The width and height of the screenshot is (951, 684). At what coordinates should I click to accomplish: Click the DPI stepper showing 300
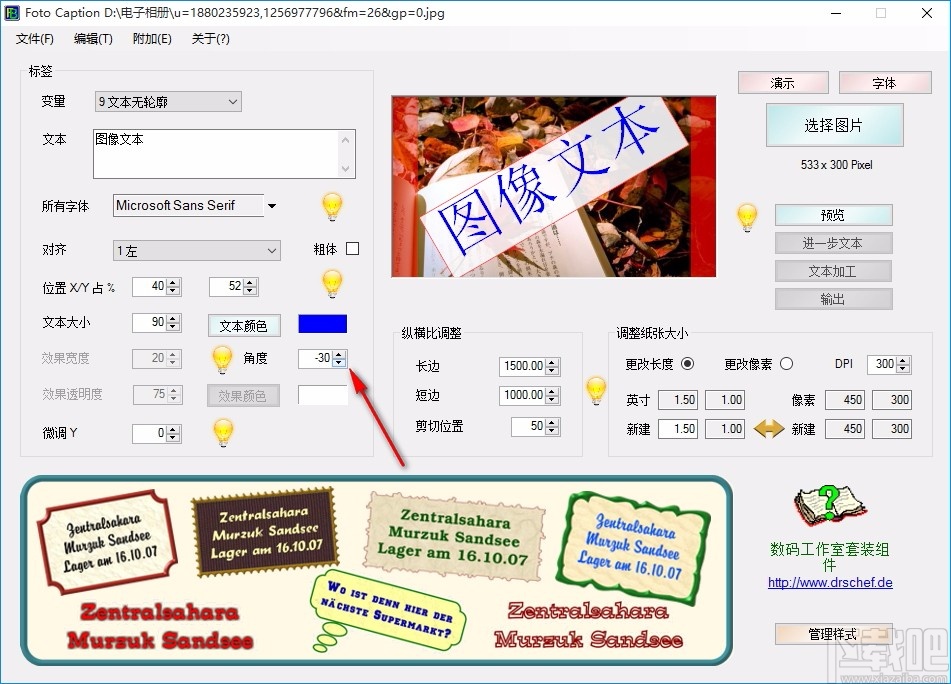(x=889, y=364)
